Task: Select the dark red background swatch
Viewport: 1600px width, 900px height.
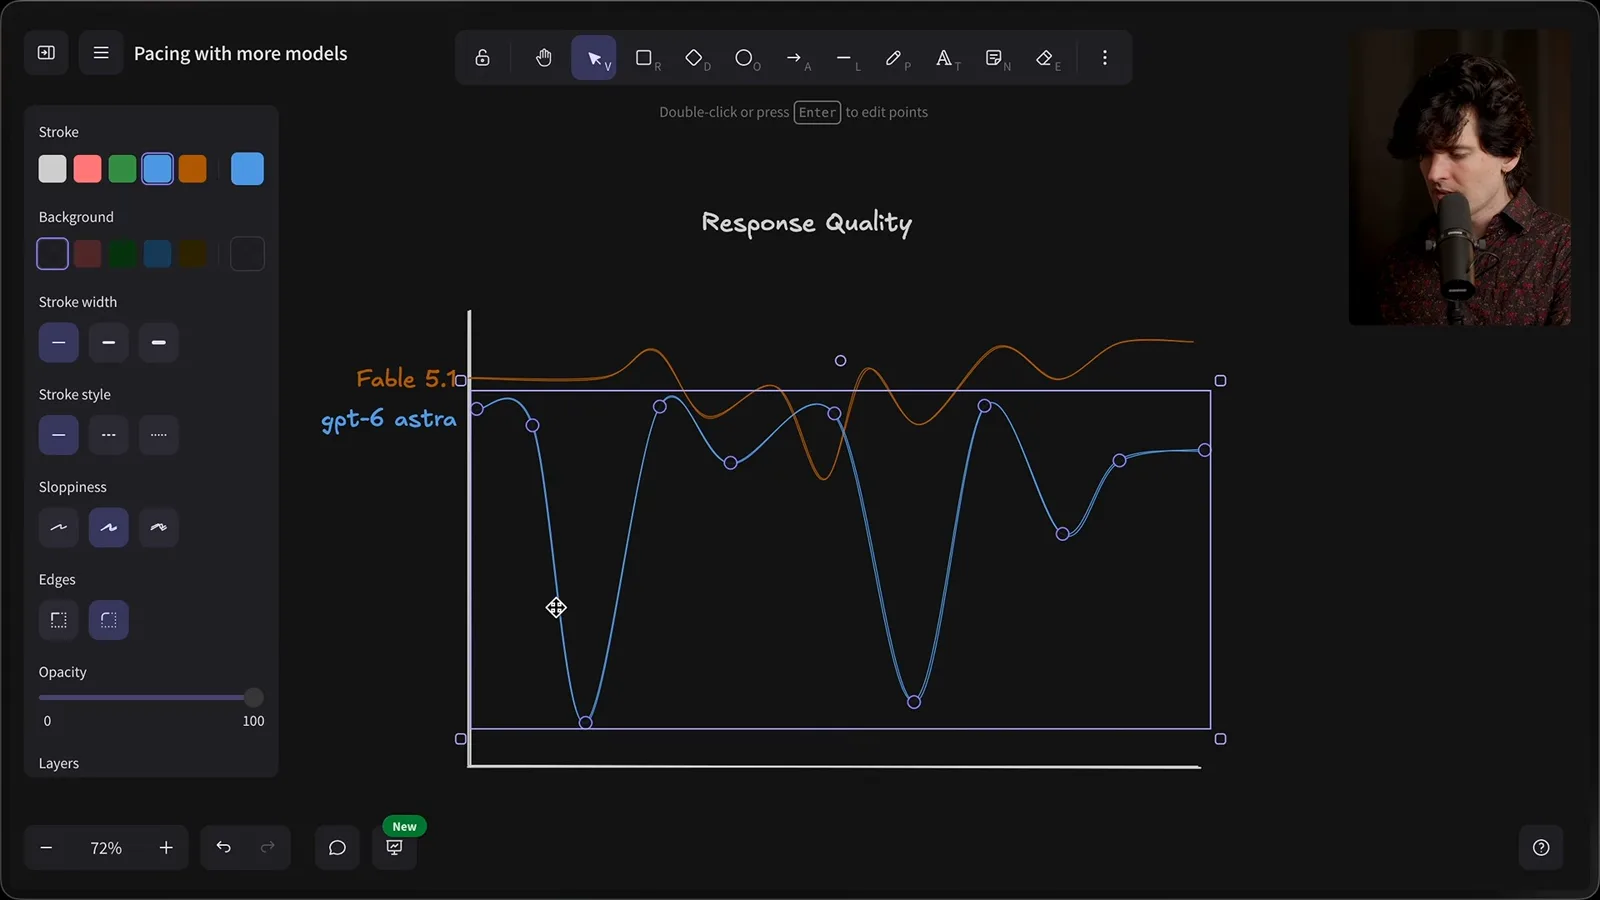Action: tap(87, 254)
